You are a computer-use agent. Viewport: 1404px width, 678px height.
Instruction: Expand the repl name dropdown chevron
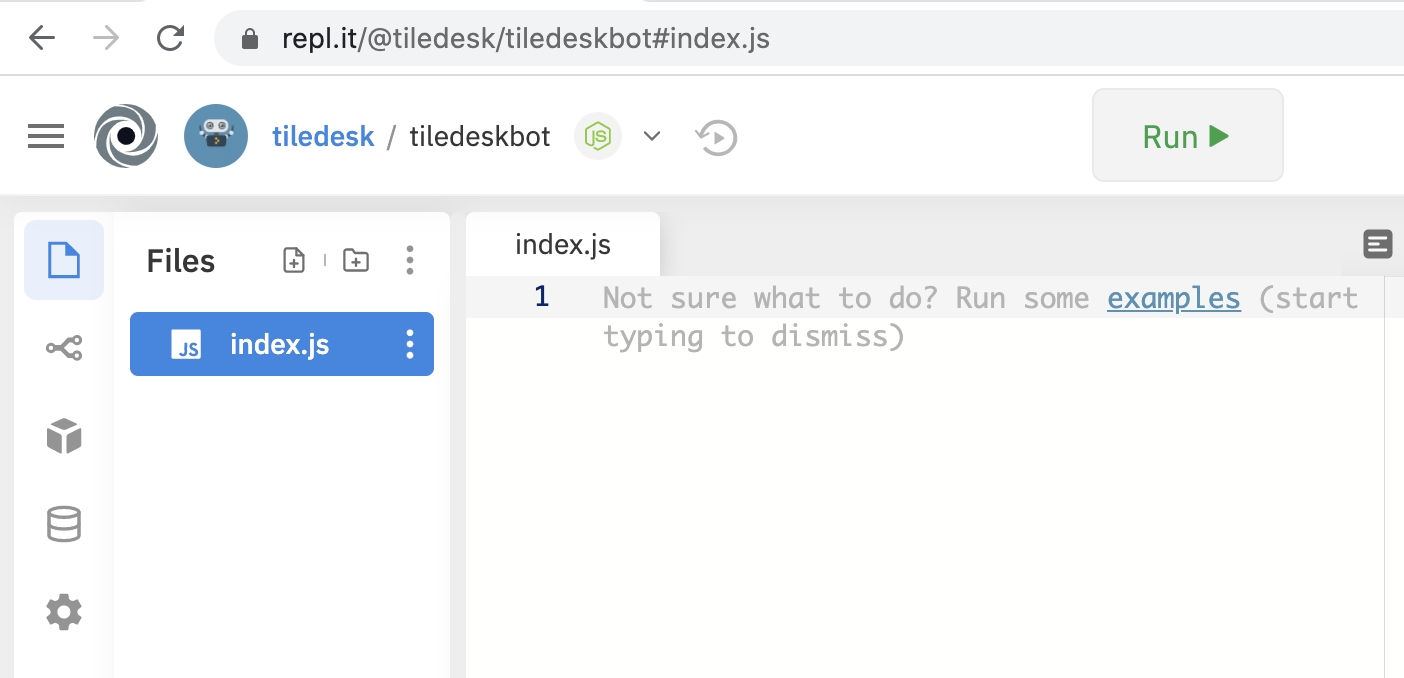pyautogui.click(x=652, y=137)
